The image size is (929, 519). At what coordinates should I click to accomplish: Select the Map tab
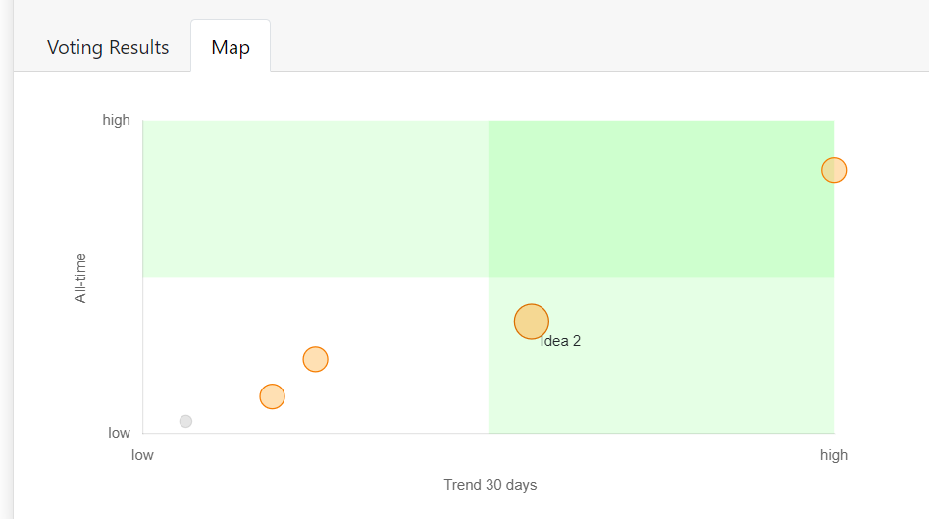(230, 47)
